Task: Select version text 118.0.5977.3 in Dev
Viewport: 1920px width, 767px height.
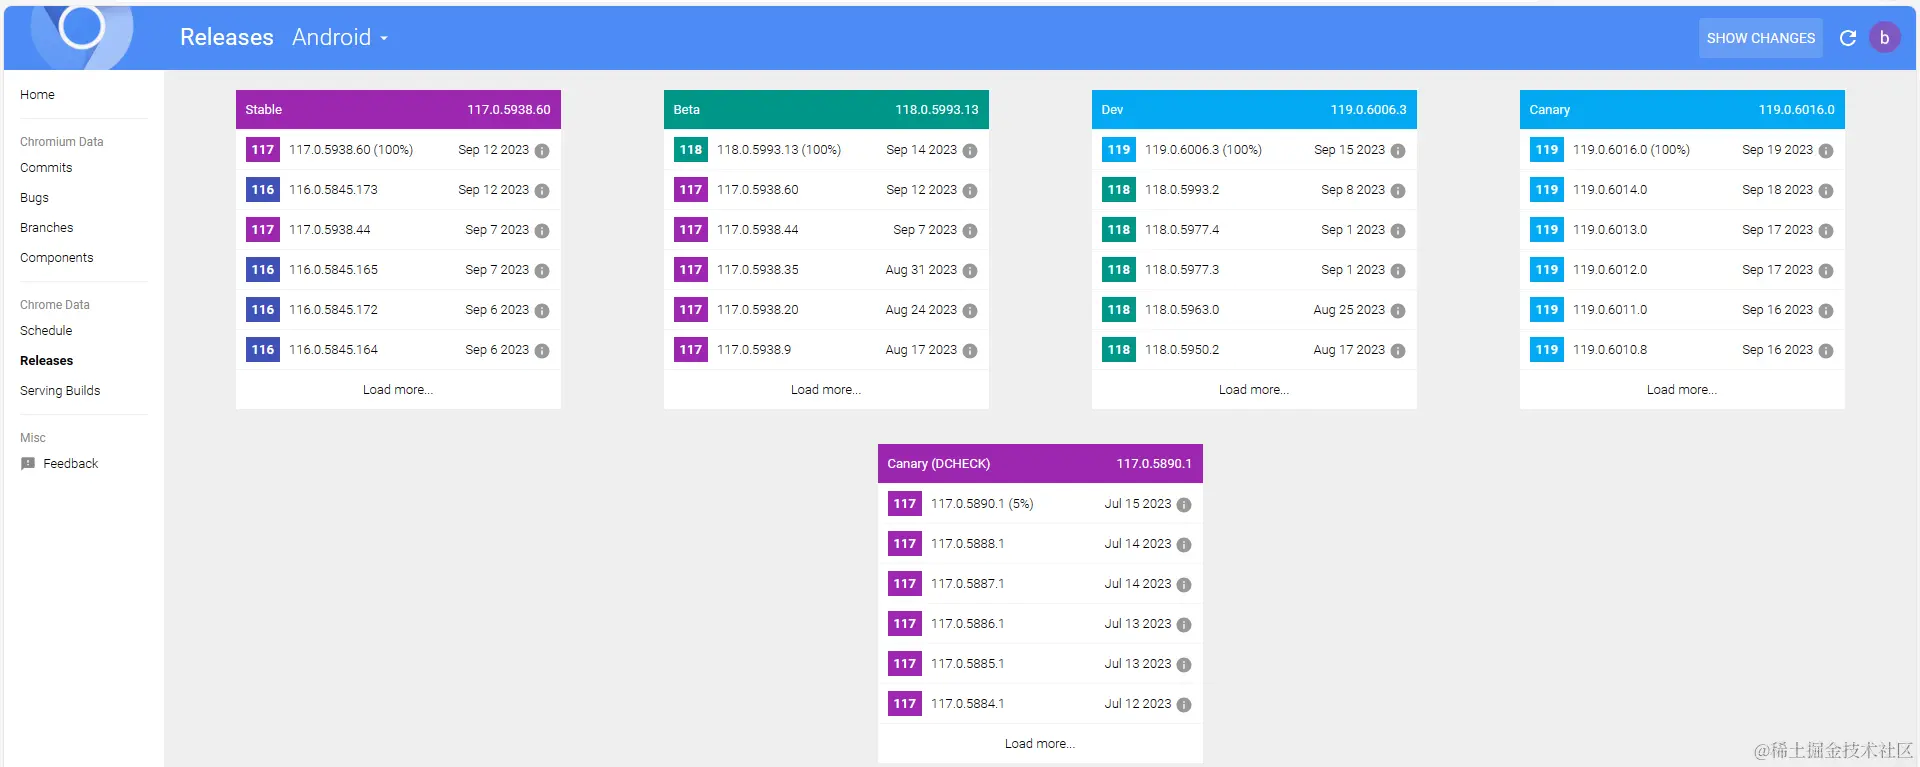Action: [x=1182, y=270]
